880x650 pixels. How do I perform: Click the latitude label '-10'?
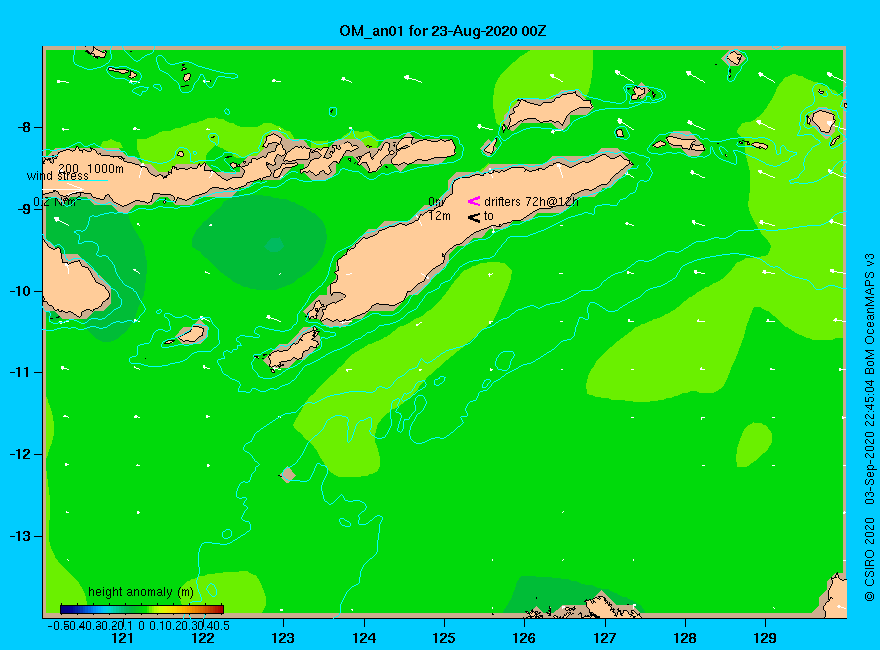coord(21,291)
